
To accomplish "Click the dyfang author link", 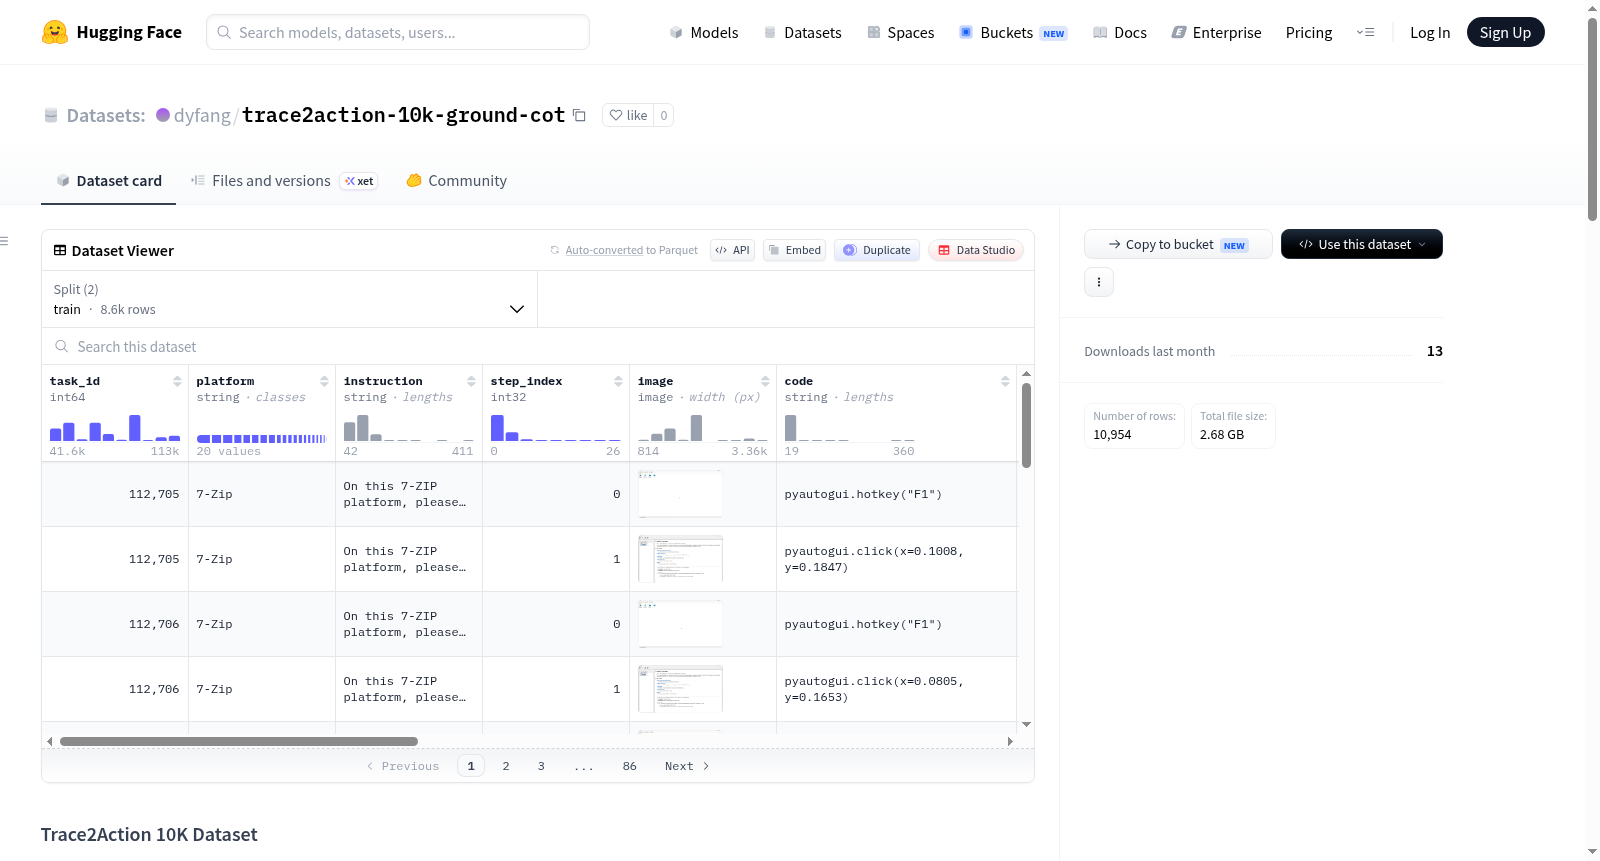I will [202, 115].
